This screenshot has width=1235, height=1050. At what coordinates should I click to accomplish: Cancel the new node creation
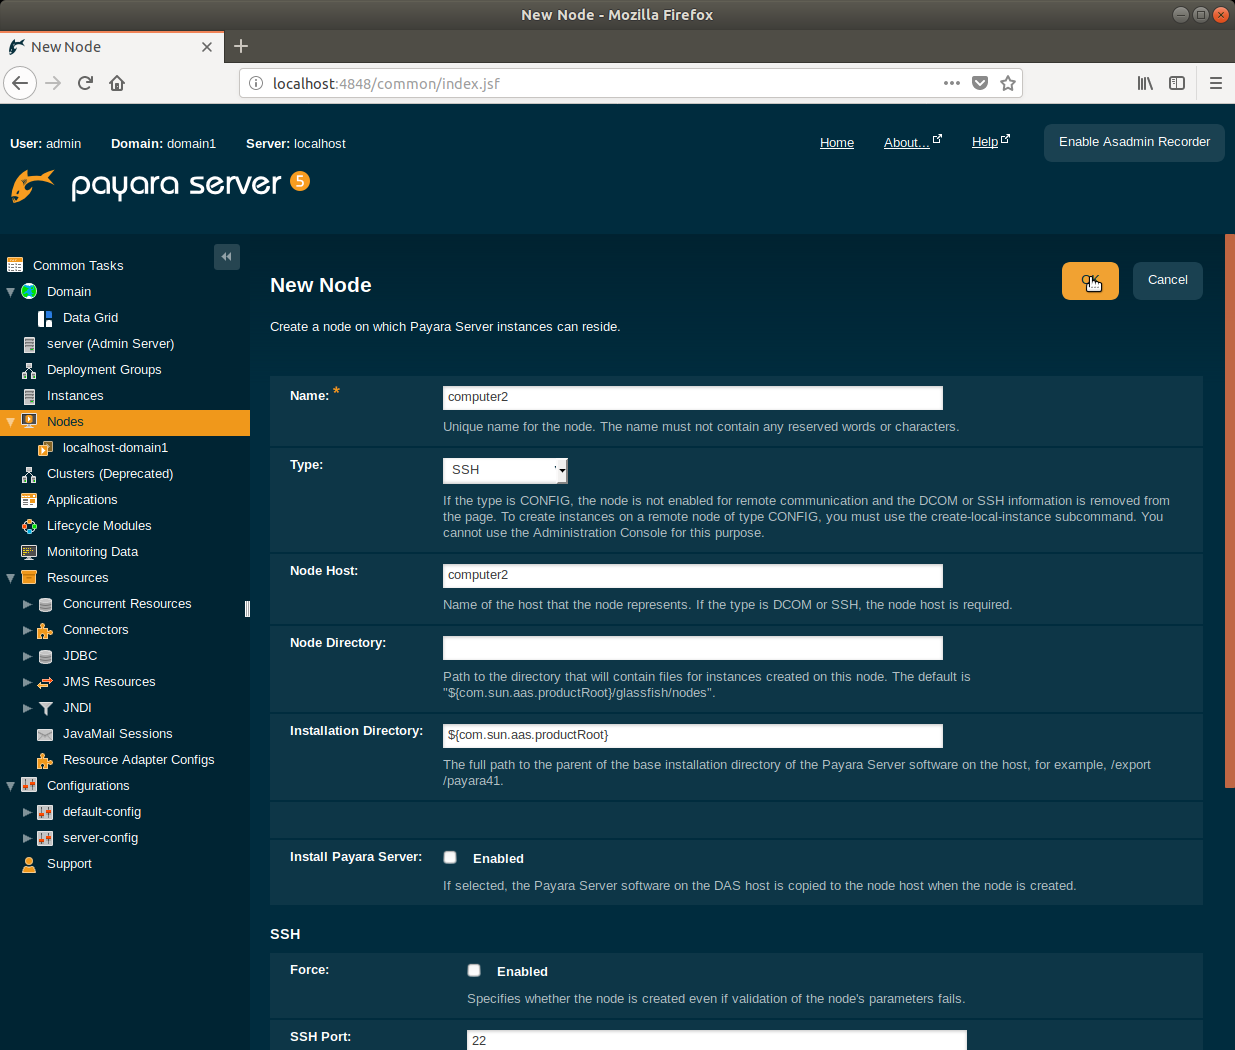1168,281
